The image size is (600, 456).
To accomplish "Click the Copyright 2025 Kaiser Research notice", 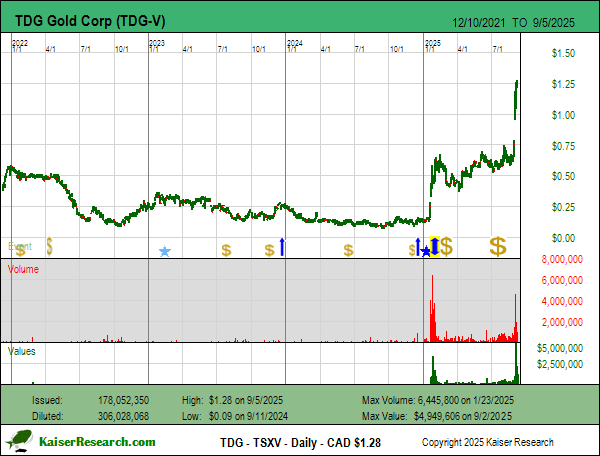I will tap(488, 443).
